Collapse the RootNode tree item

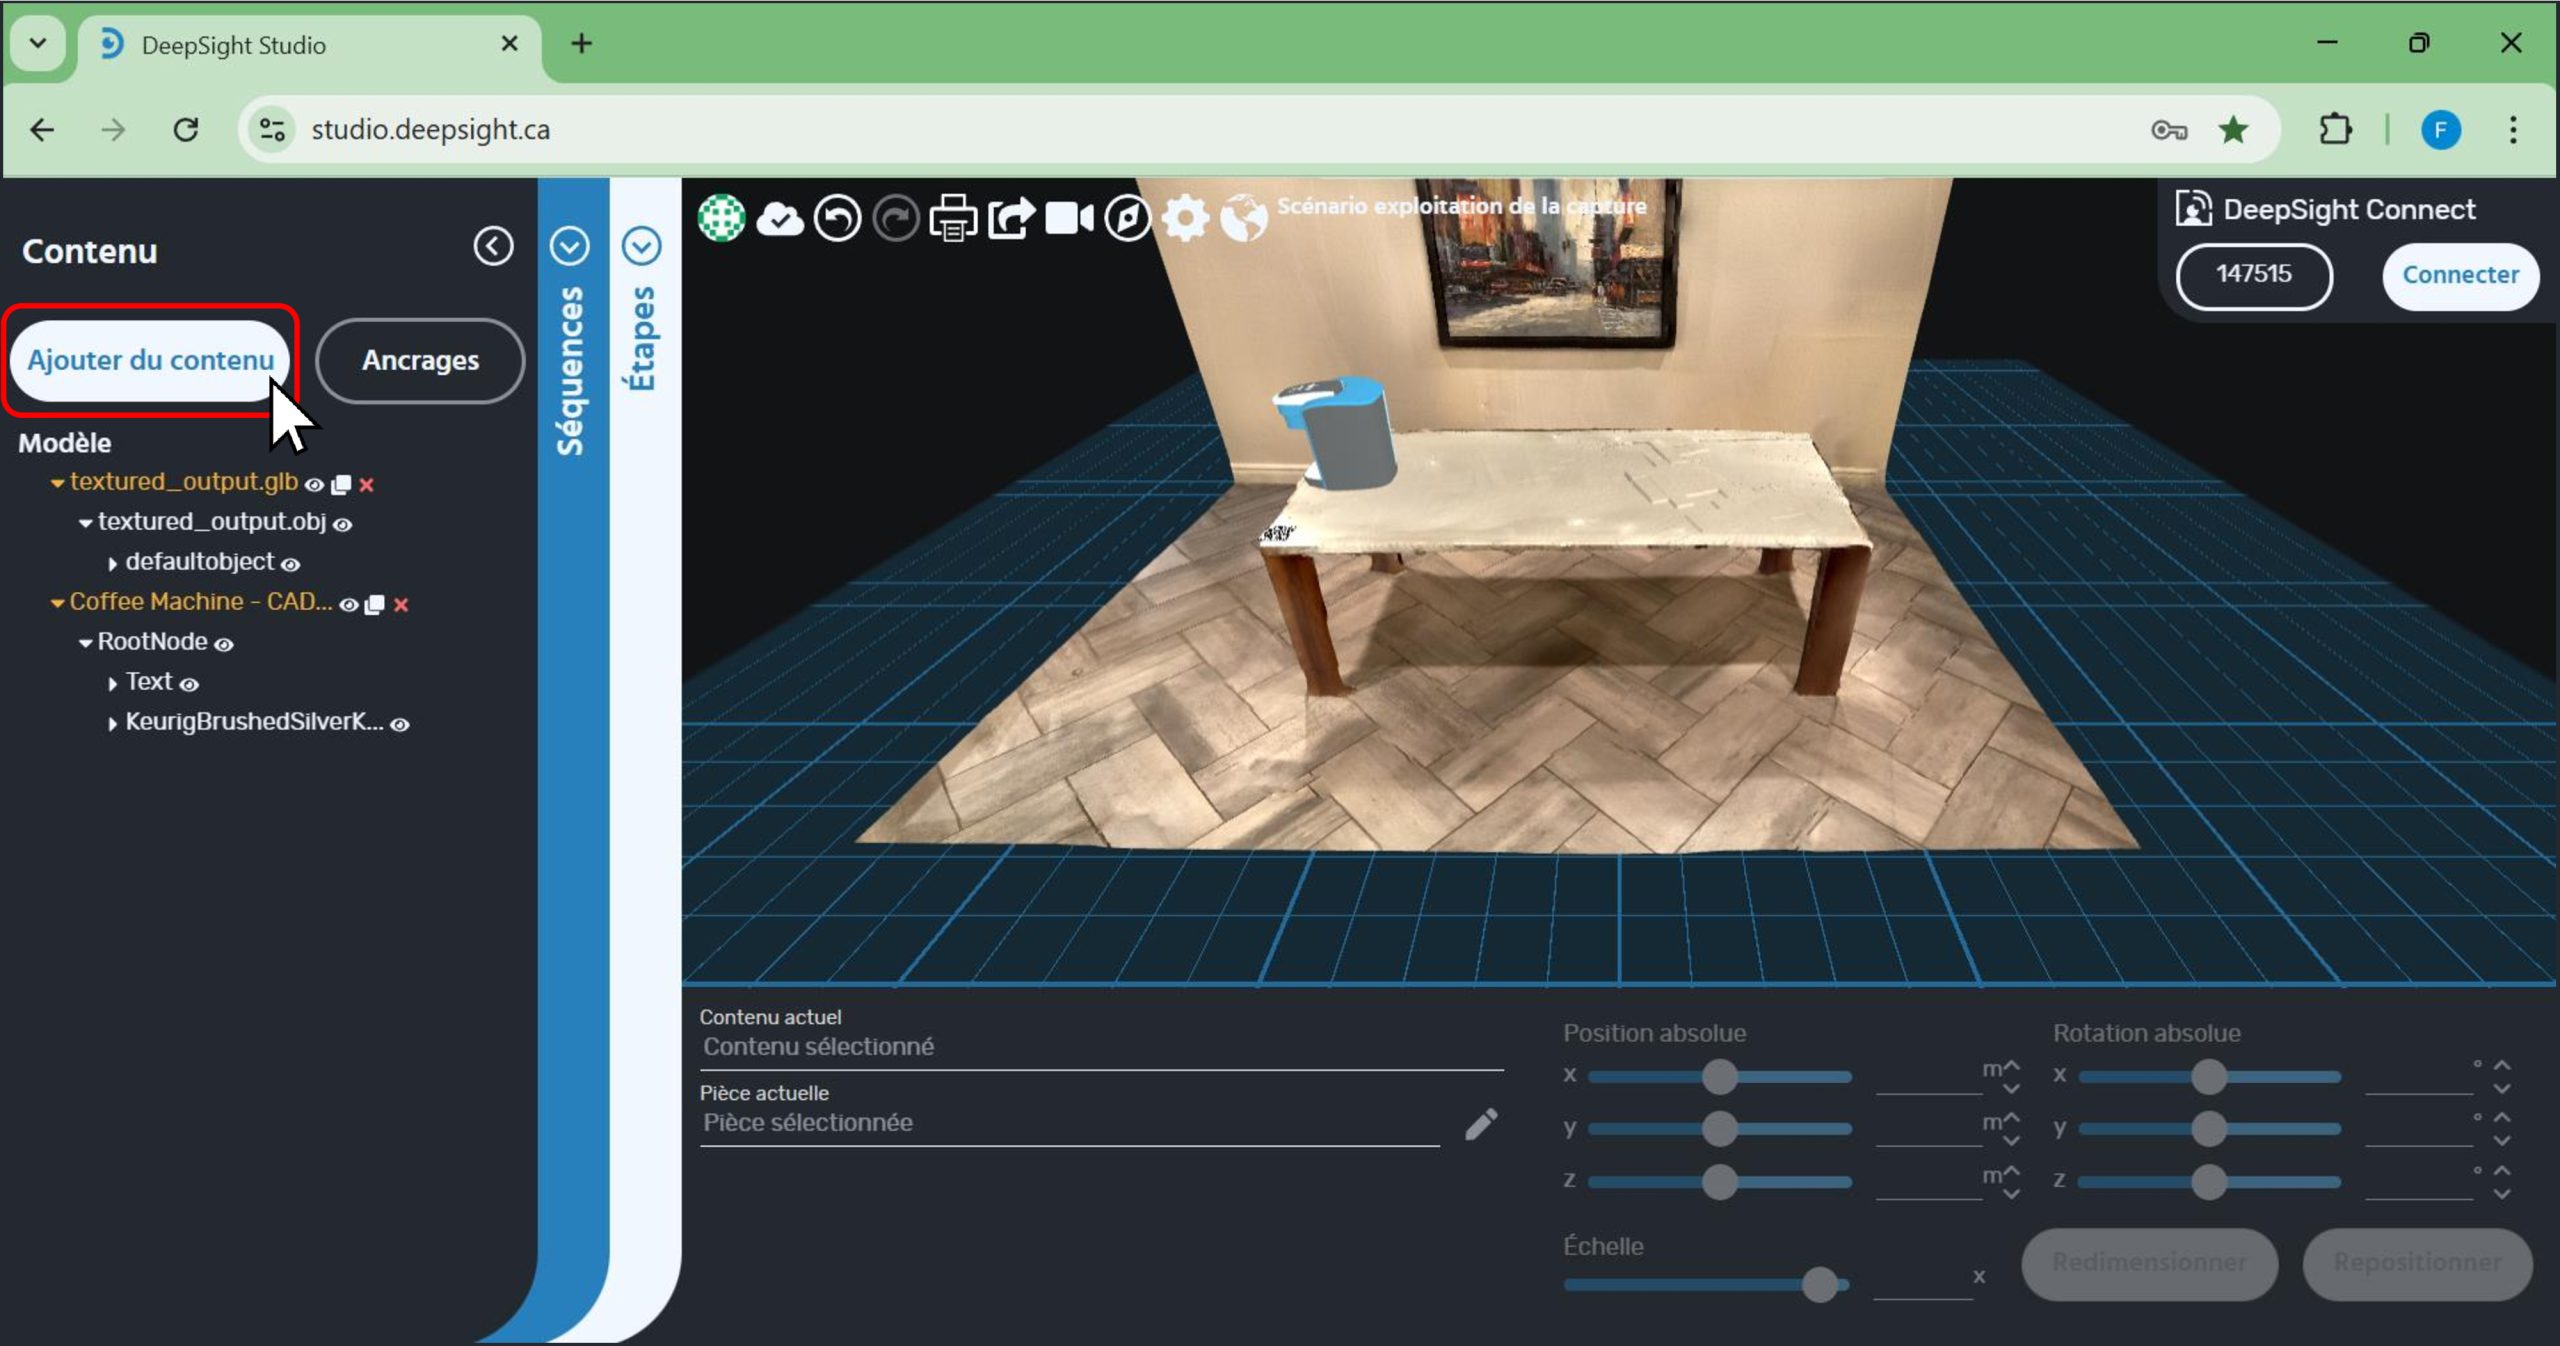coord(85,643)
